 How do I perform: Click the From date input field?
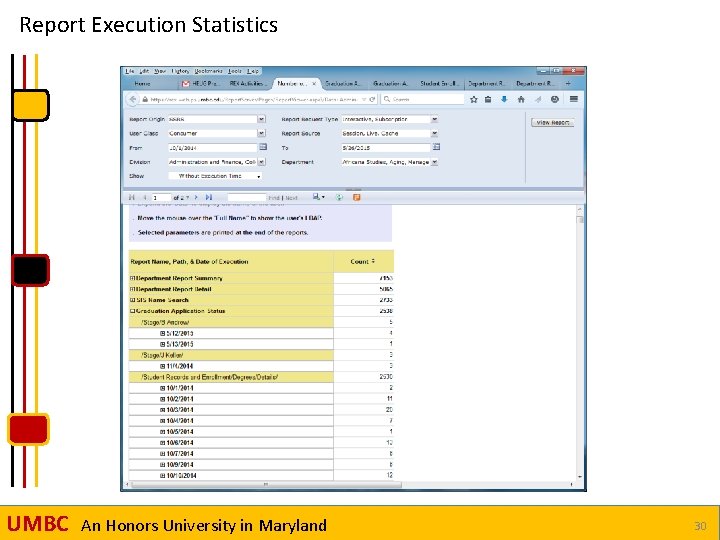click(x=213, y=148)
